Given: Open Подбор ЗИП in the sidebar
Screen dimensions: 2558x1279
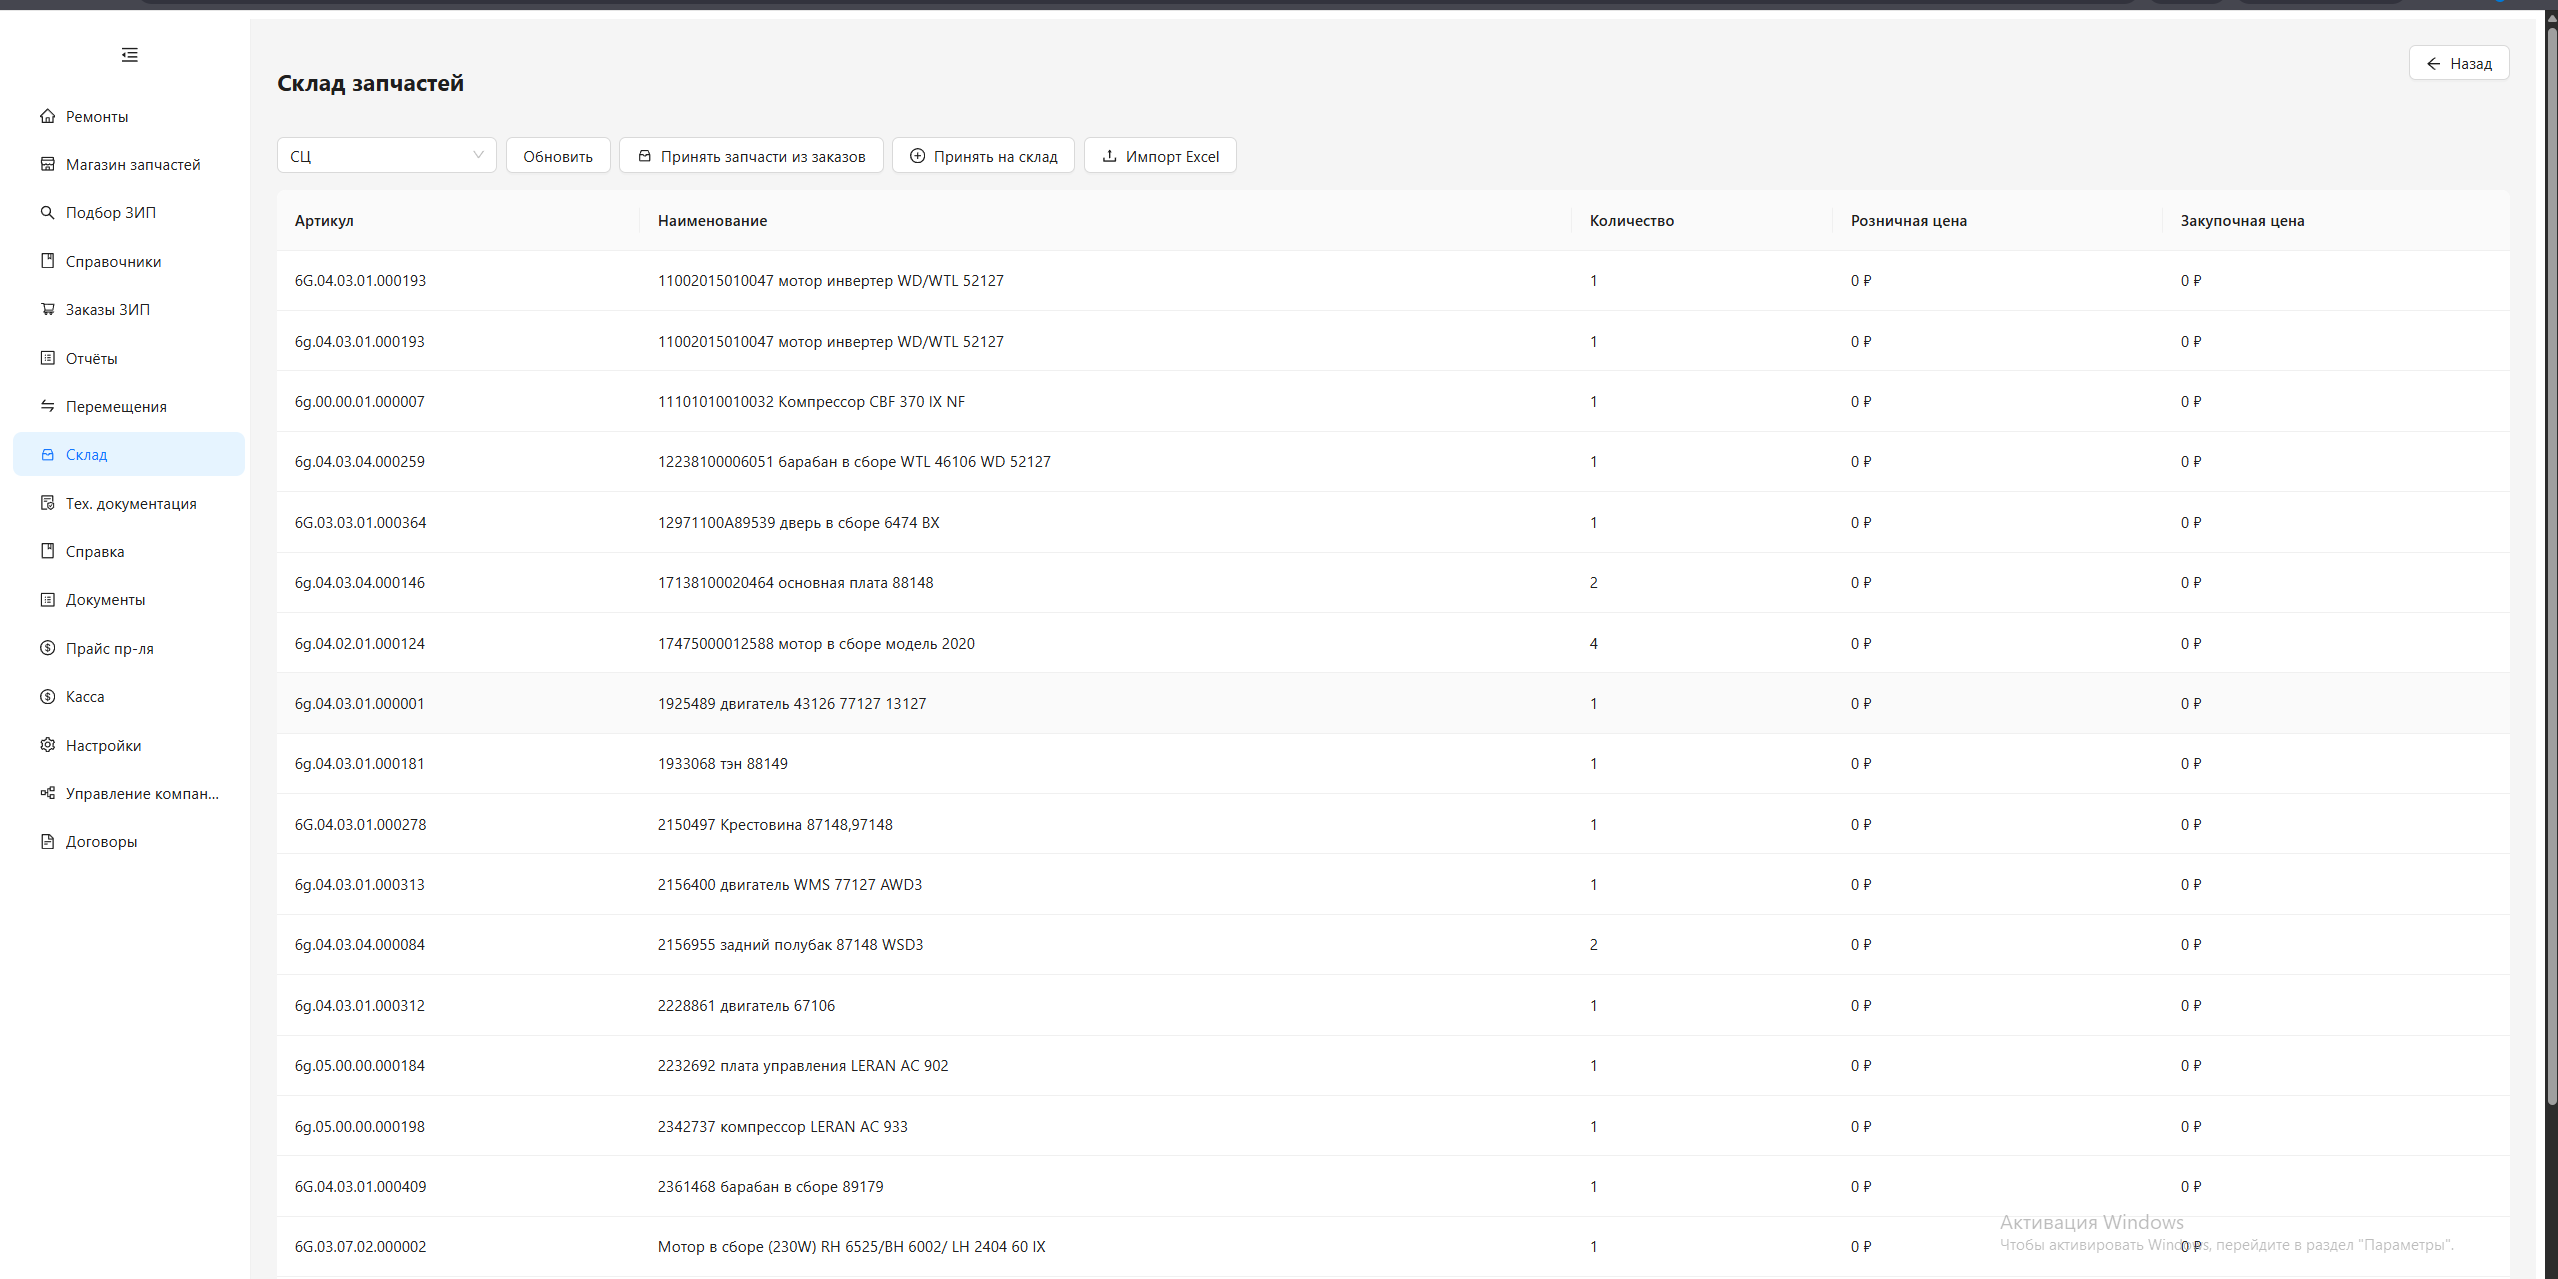Looking at the screenshot, I should pyautogui.click(x=129, y=212).
